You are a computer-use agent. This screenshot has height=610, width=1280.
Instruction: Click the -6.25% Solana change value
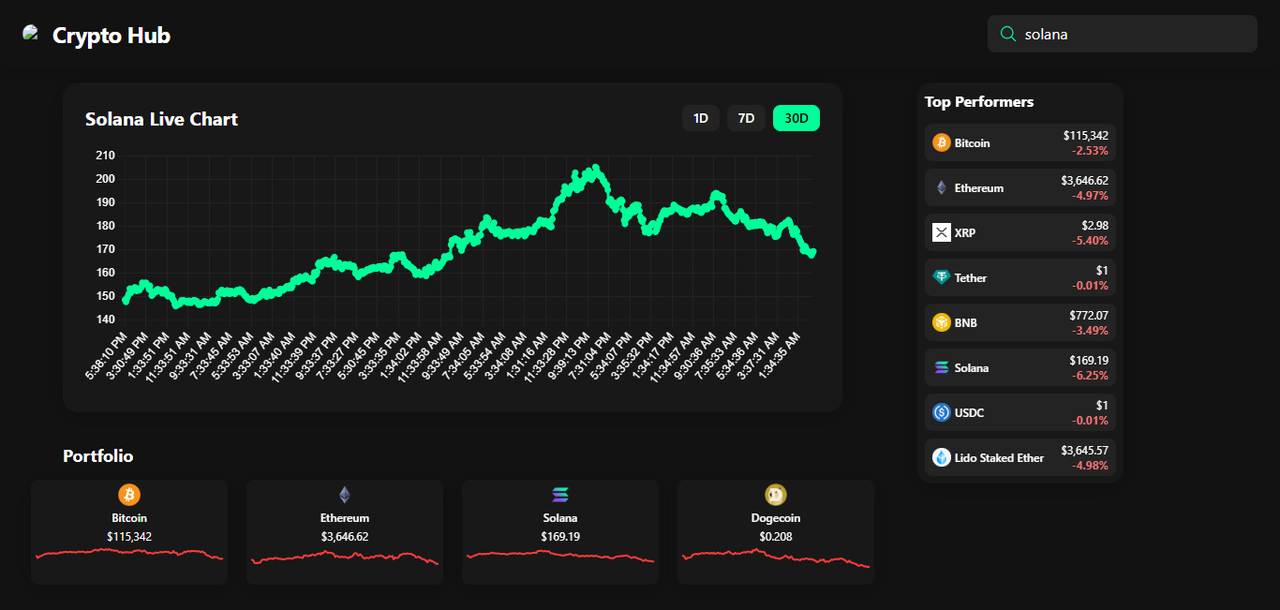[1090, 375]
